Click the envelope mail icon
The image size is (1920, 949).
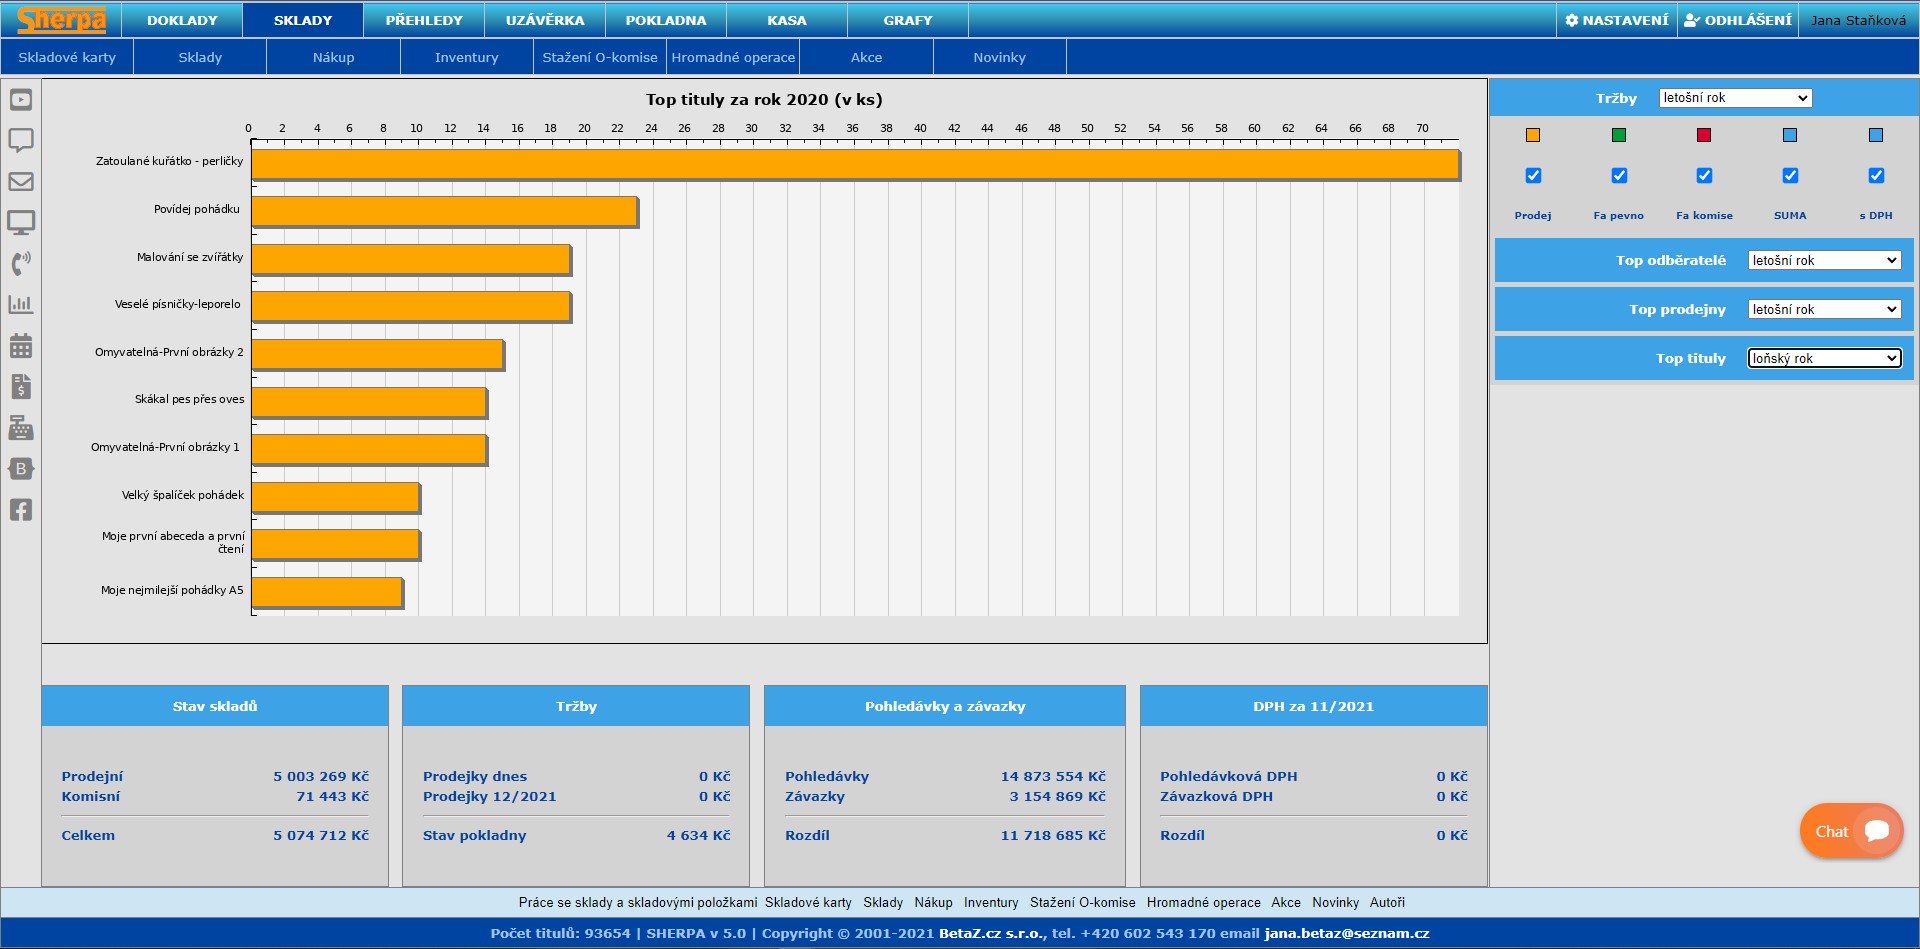tap(21, 182)
